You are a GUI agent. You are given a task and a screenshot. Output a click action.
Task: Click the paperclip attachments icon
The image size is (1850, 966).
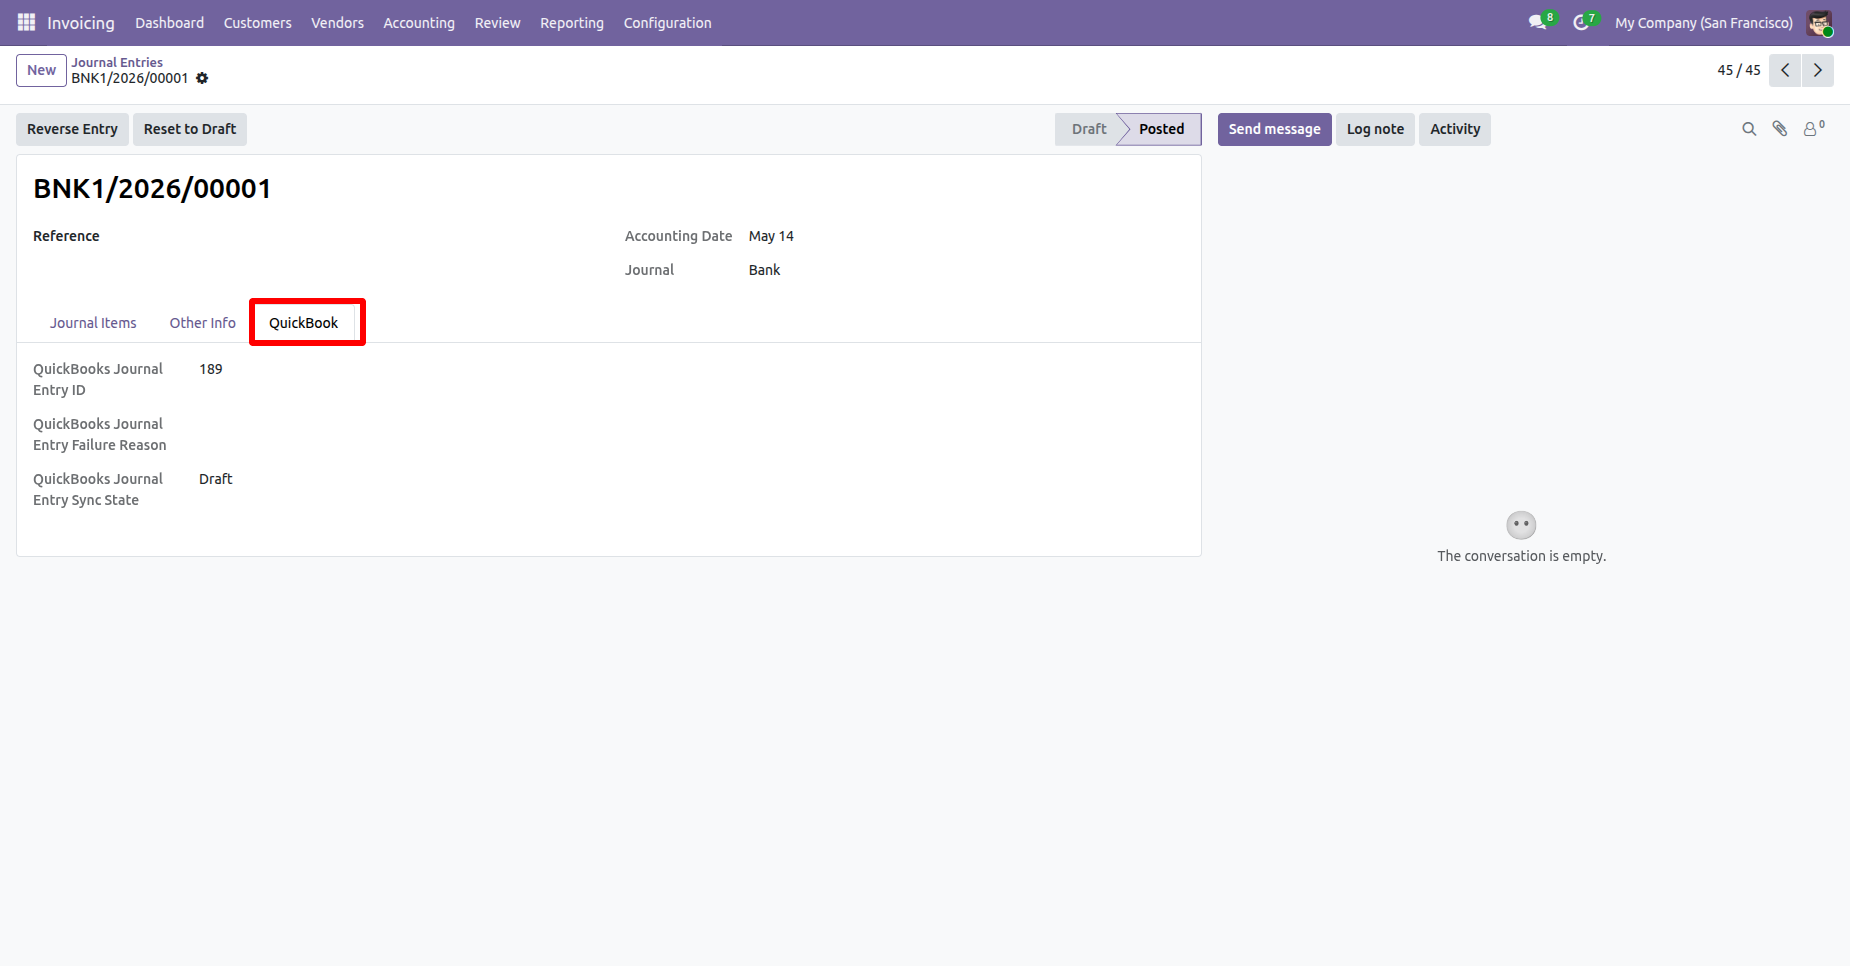[1780, 129]
